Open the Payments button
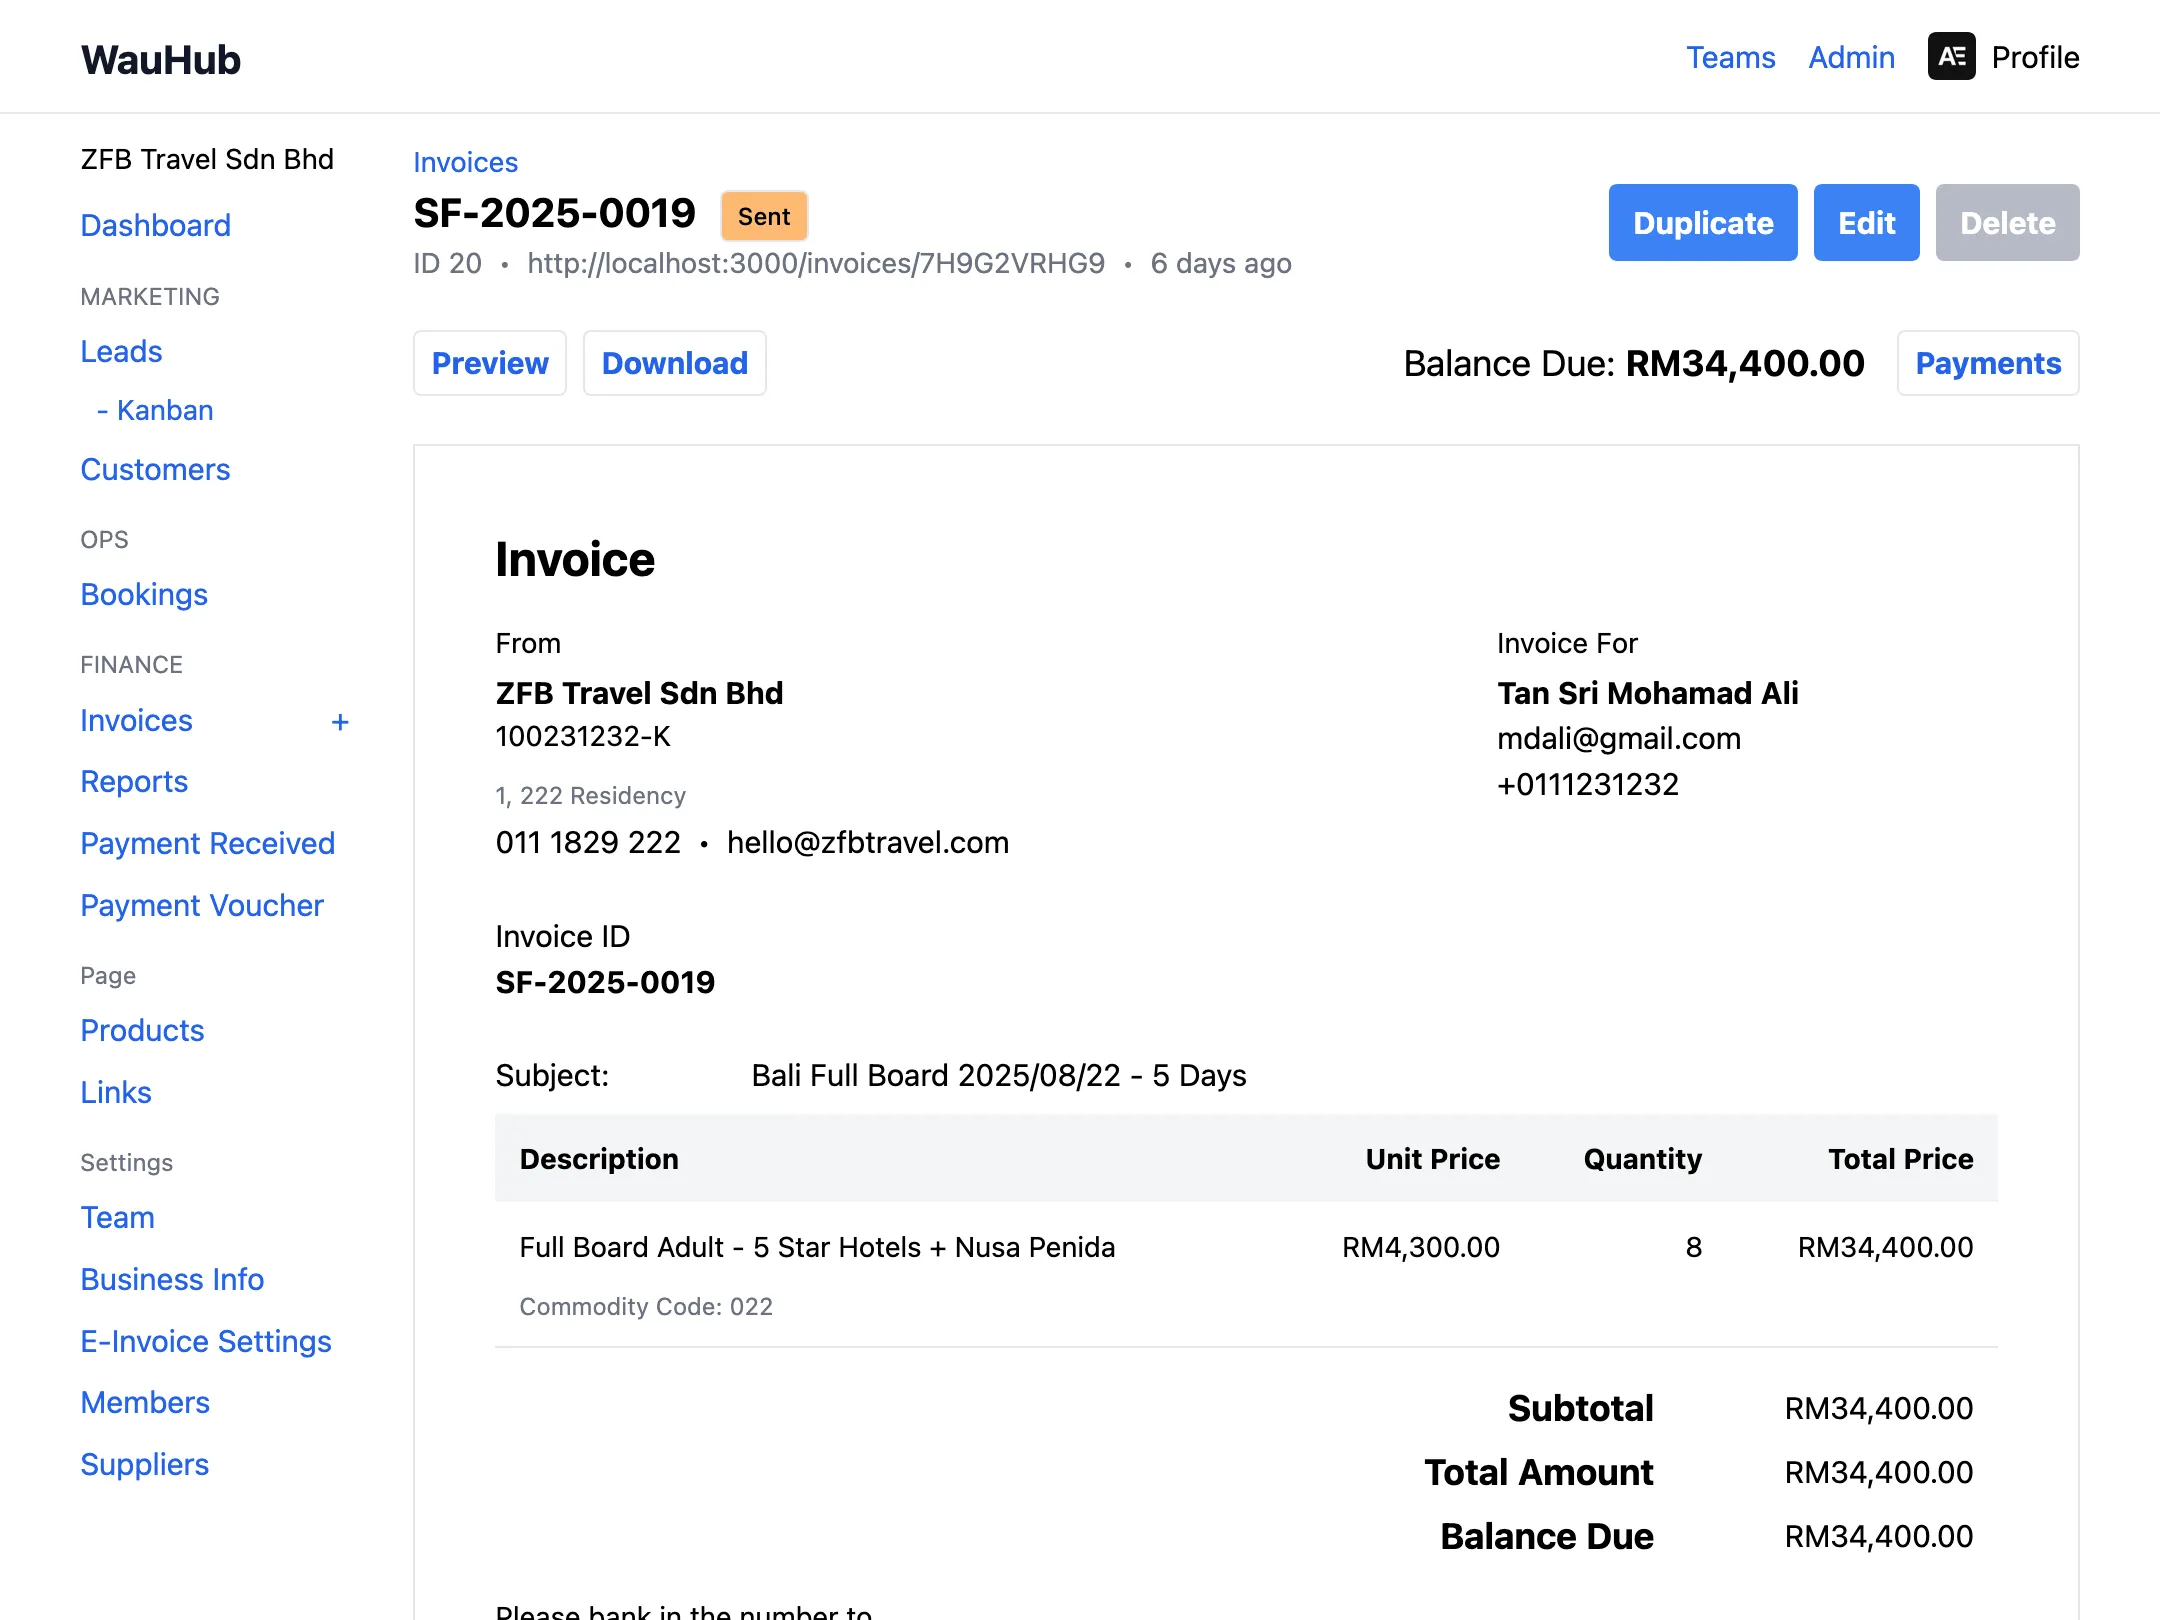Image resolution: width=2160 pixels, height=1620 pixels. point(1988,363)
